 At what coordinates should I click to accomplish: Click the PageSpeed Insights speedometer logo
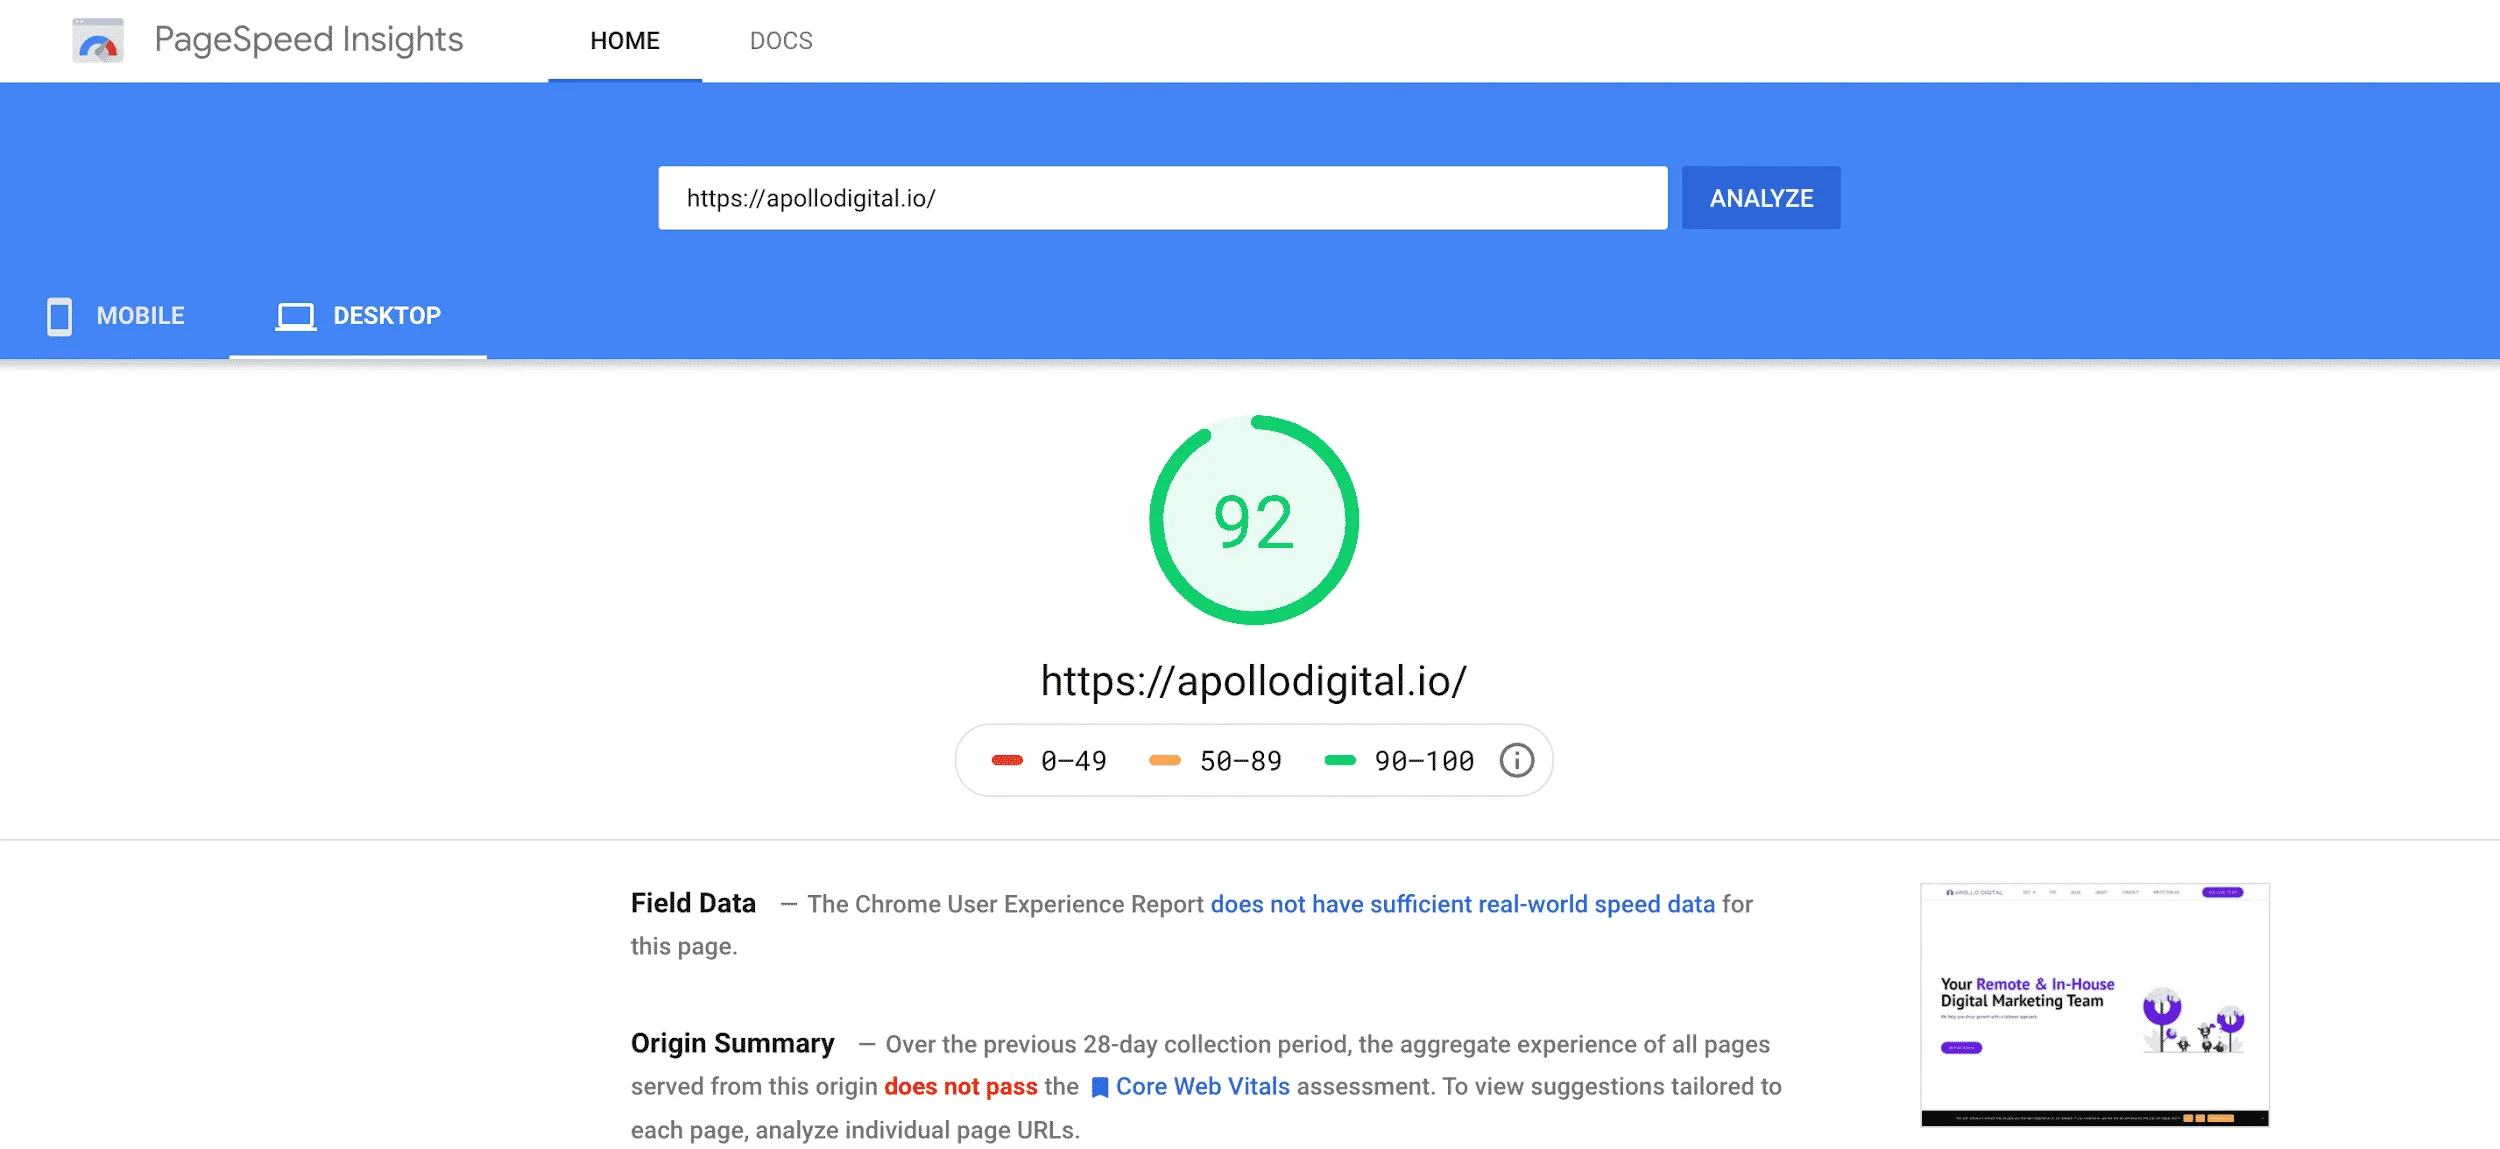tap(98, 40)
